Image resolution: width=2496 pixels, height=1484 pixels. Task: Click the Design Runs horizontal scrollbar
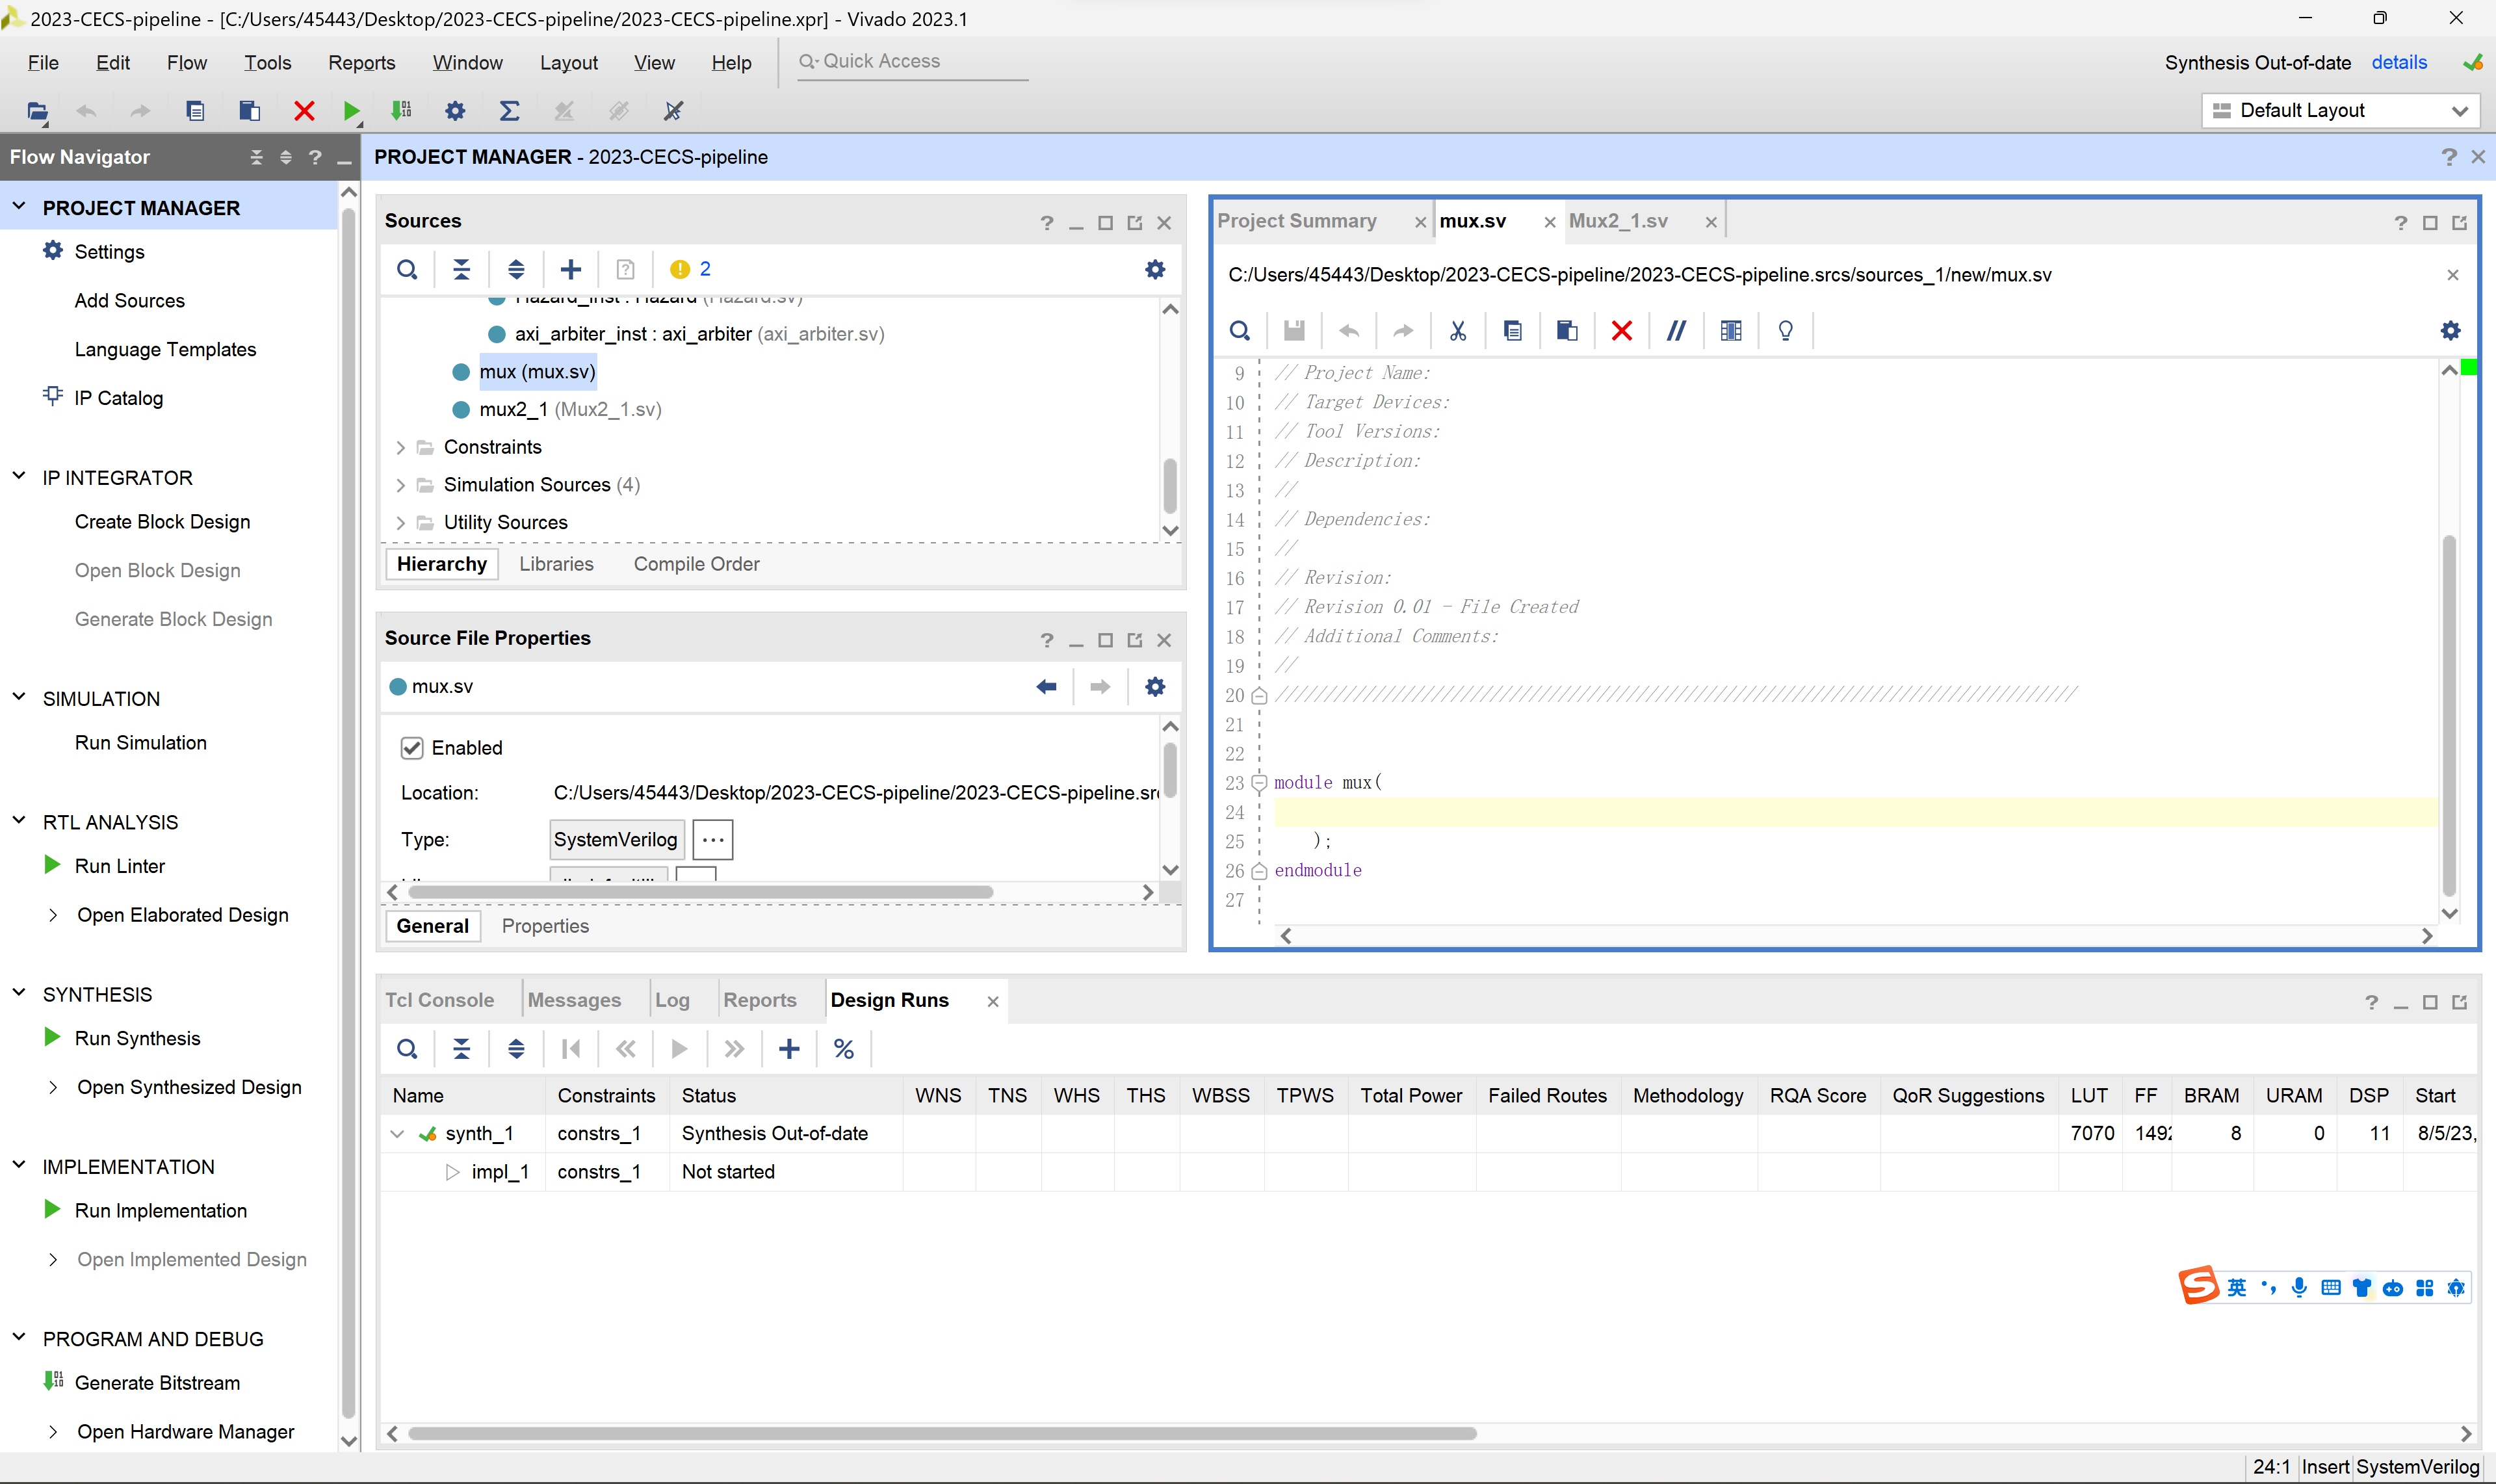[942, 1433]
